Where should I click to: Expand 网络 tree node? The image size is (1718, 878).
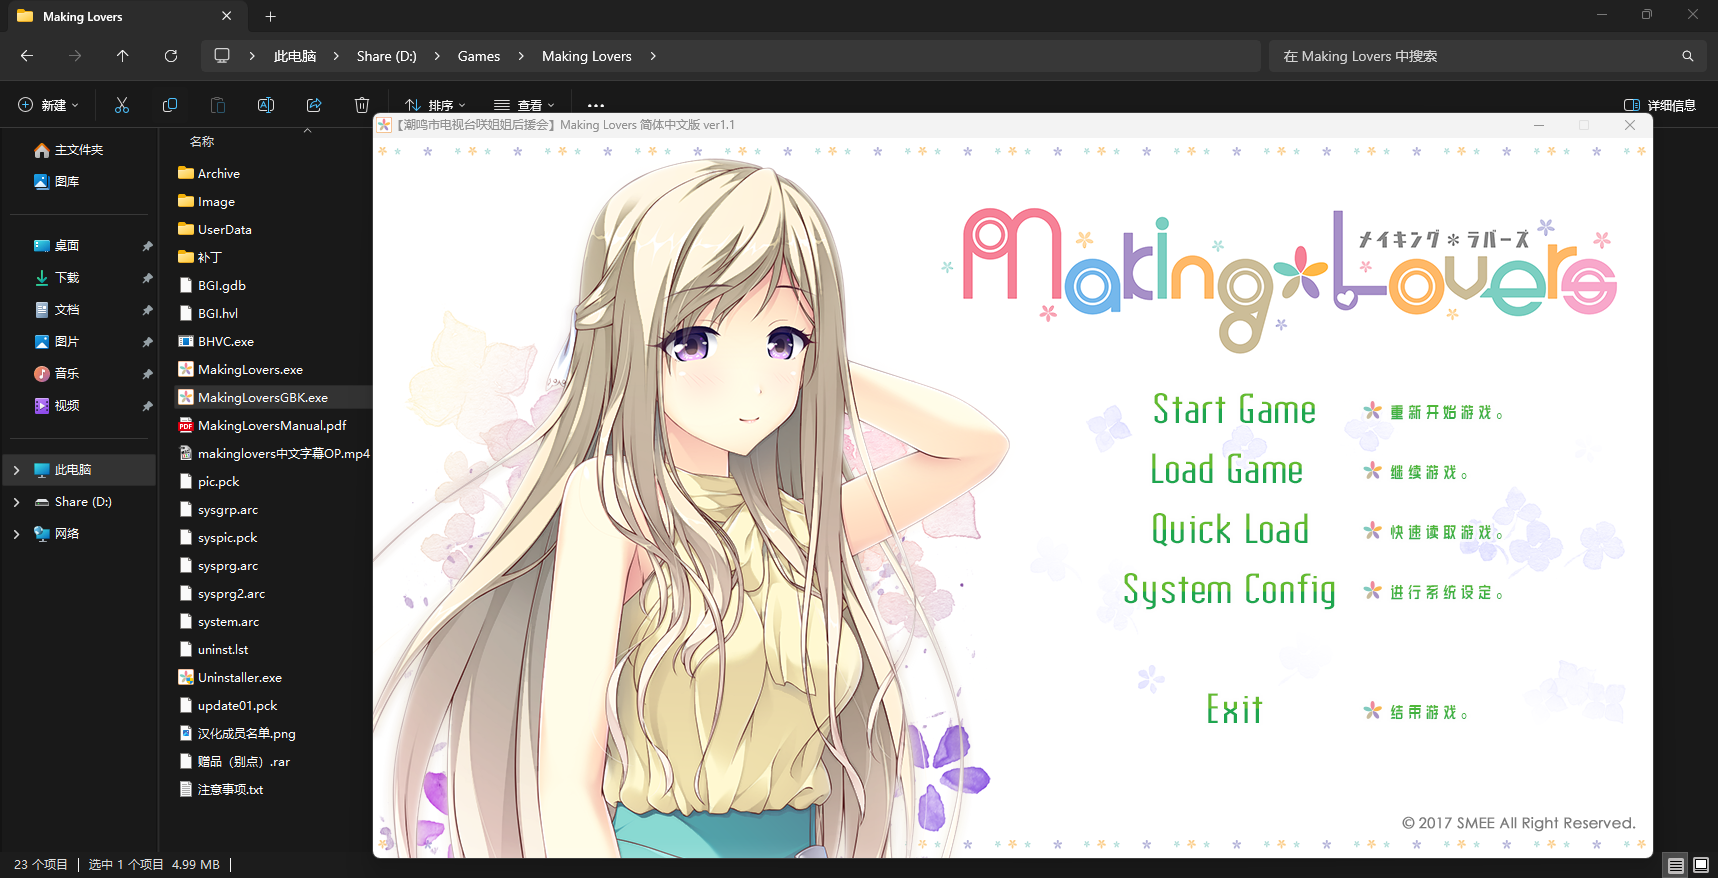pos(16,533)
